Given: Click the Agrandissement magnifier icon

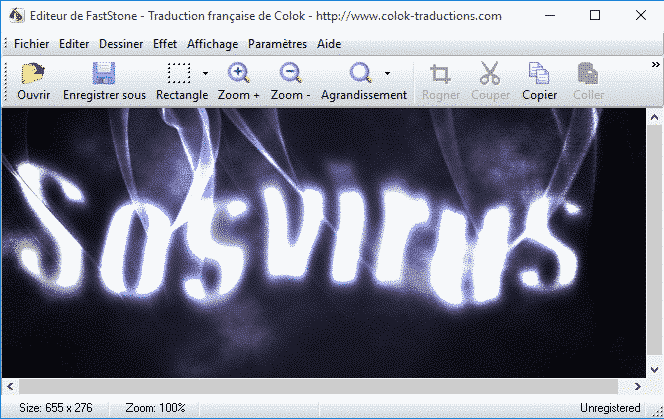Looking at the screenshot, I should coord(361,74).
